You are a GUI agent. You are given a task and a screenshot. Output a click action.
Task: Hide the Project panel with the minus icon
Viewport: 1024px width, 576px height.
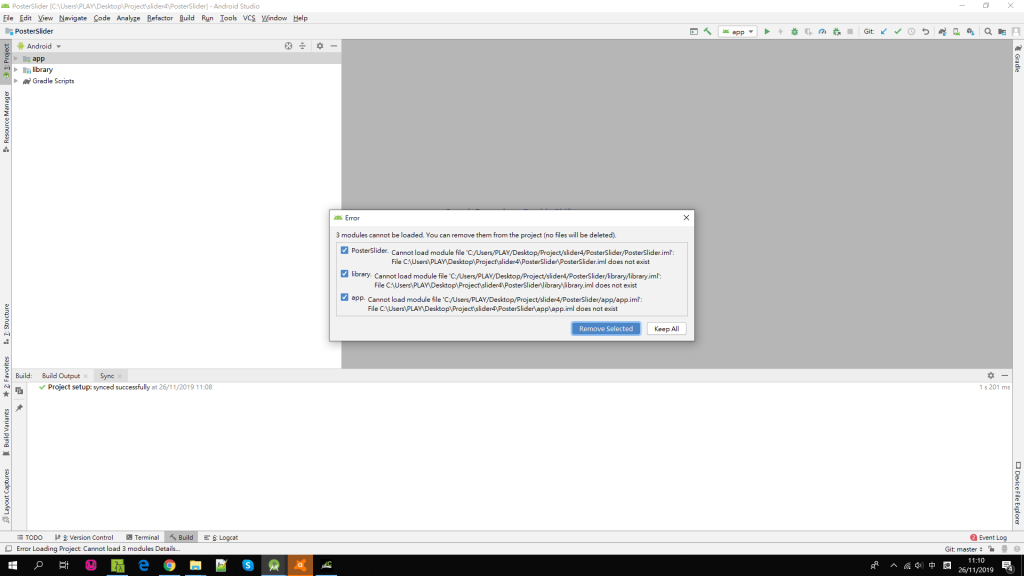pos(334,46)
